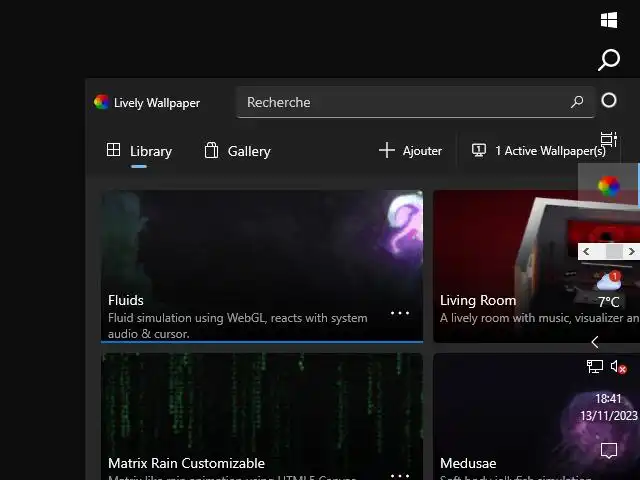This screenshot has height=480, width=640.
Task: Click magnifier icon in Recherche box
Action: click(x=577, y=102)
